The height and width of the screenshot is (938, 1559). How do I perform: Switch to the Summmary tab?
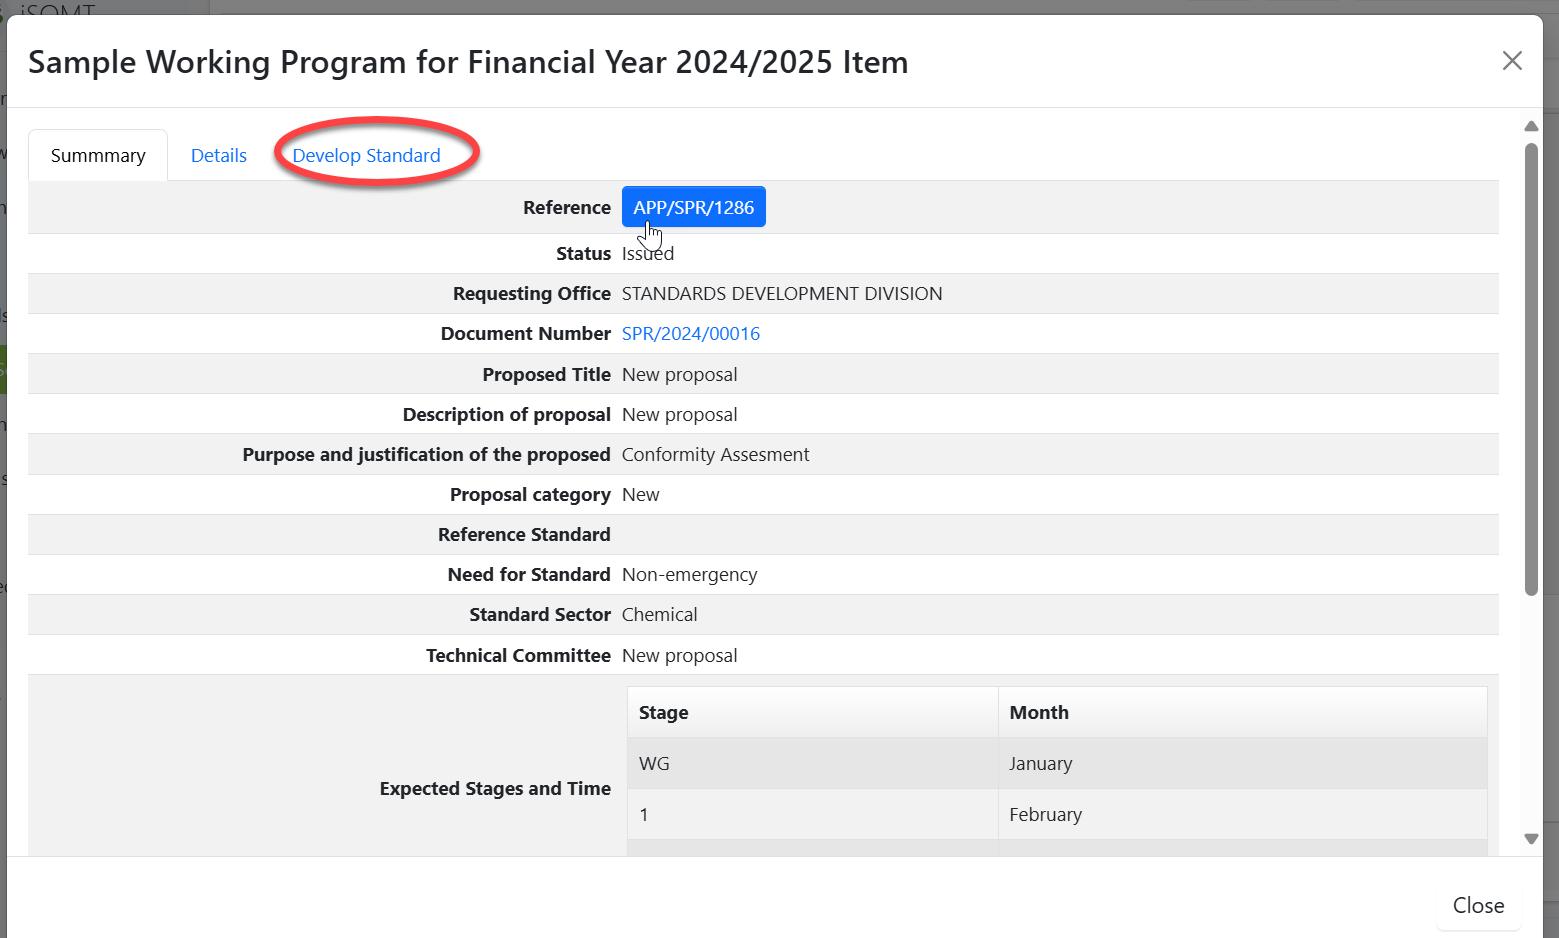pos(98,156)
